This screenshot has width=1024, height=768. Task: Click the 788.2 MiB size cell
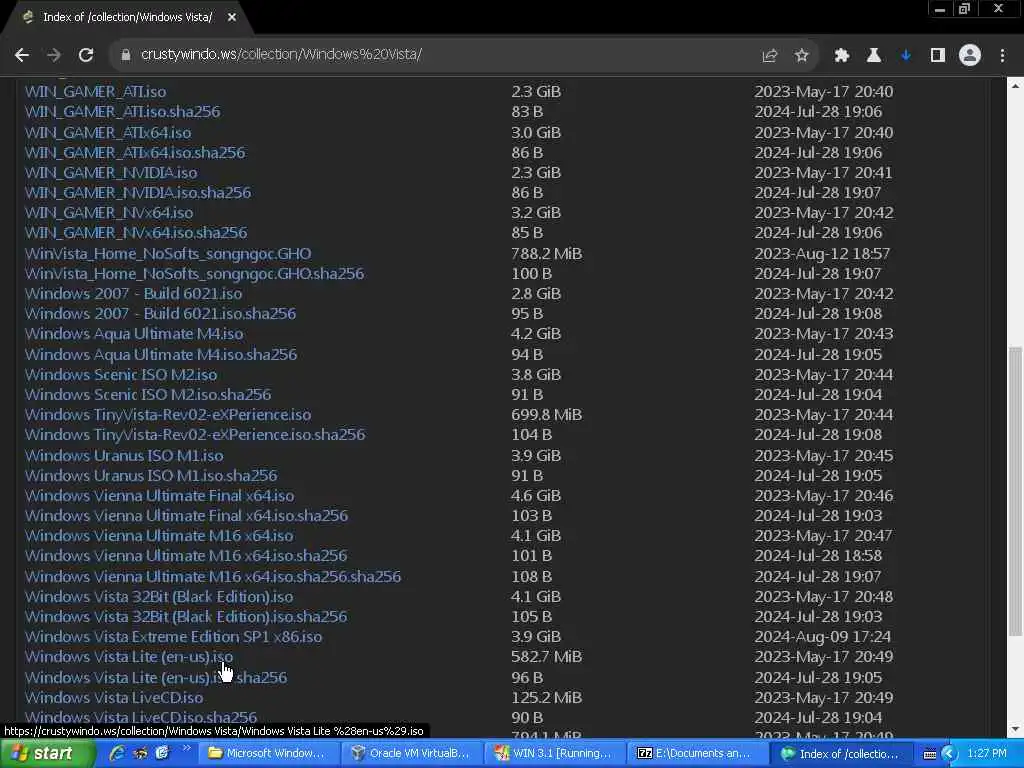[547, 254]
